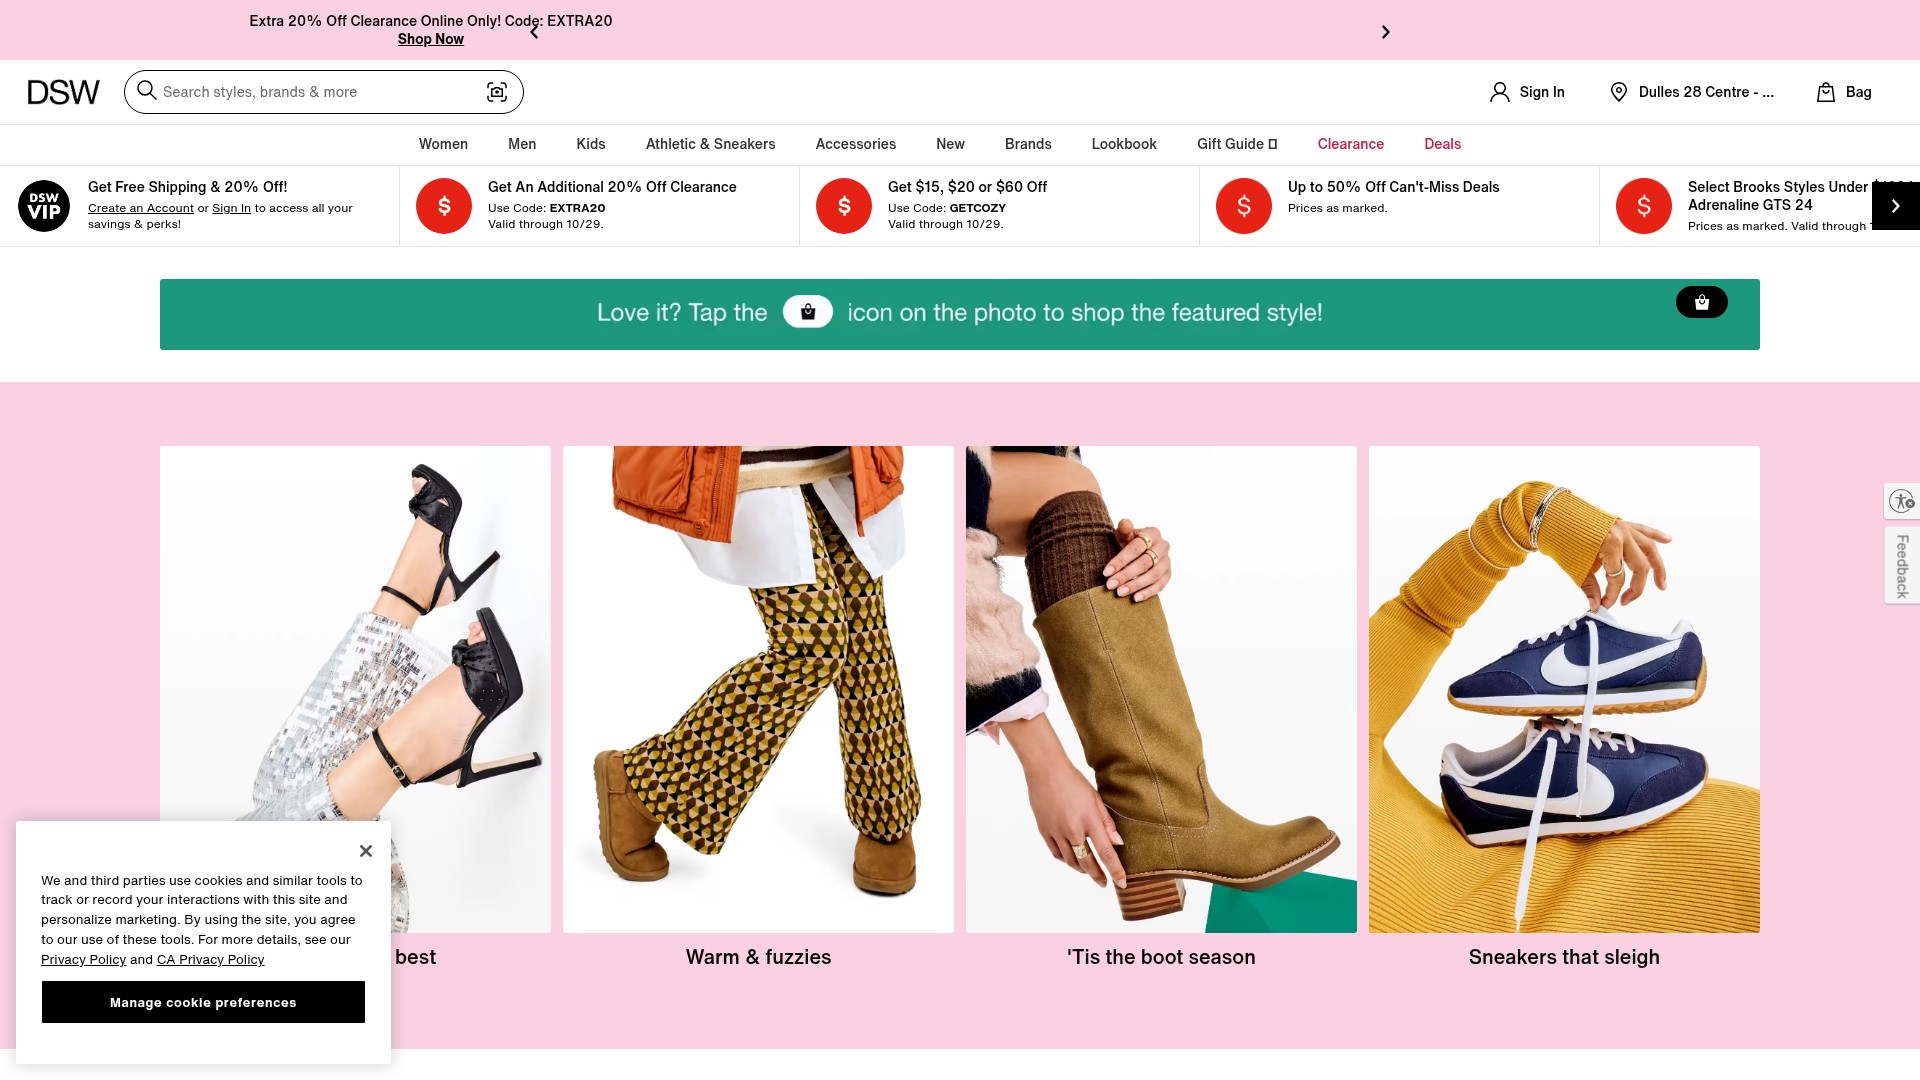Screen dimensions: 1920x1080
Task: Open the Kids menu
Action: (591, 144)
